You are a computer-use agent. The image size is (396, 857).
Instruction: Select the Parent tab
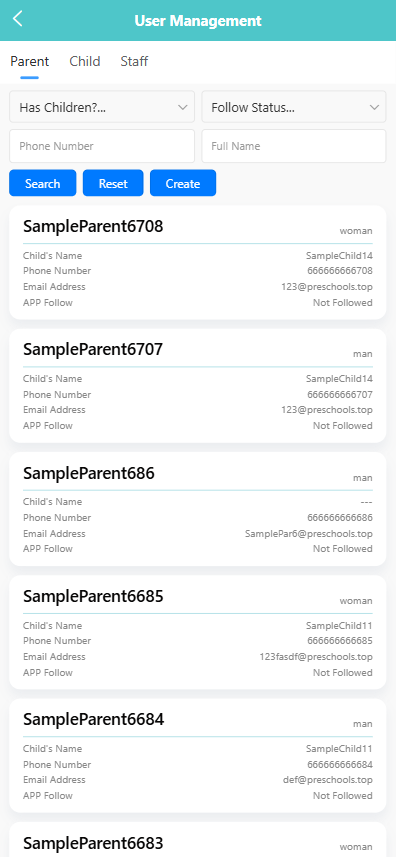click(29, 61)
